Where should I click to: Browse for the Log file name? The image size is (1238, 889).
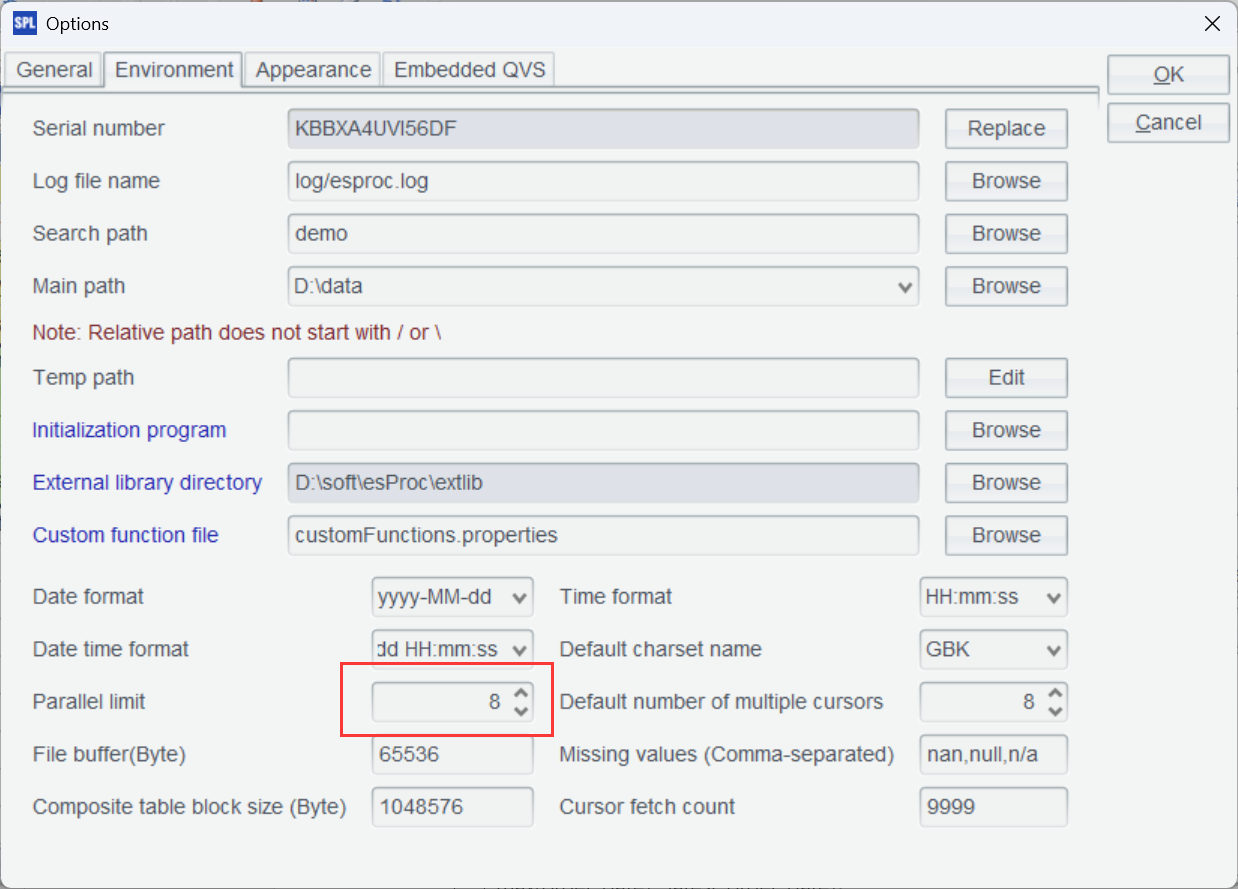[1006, 181]
